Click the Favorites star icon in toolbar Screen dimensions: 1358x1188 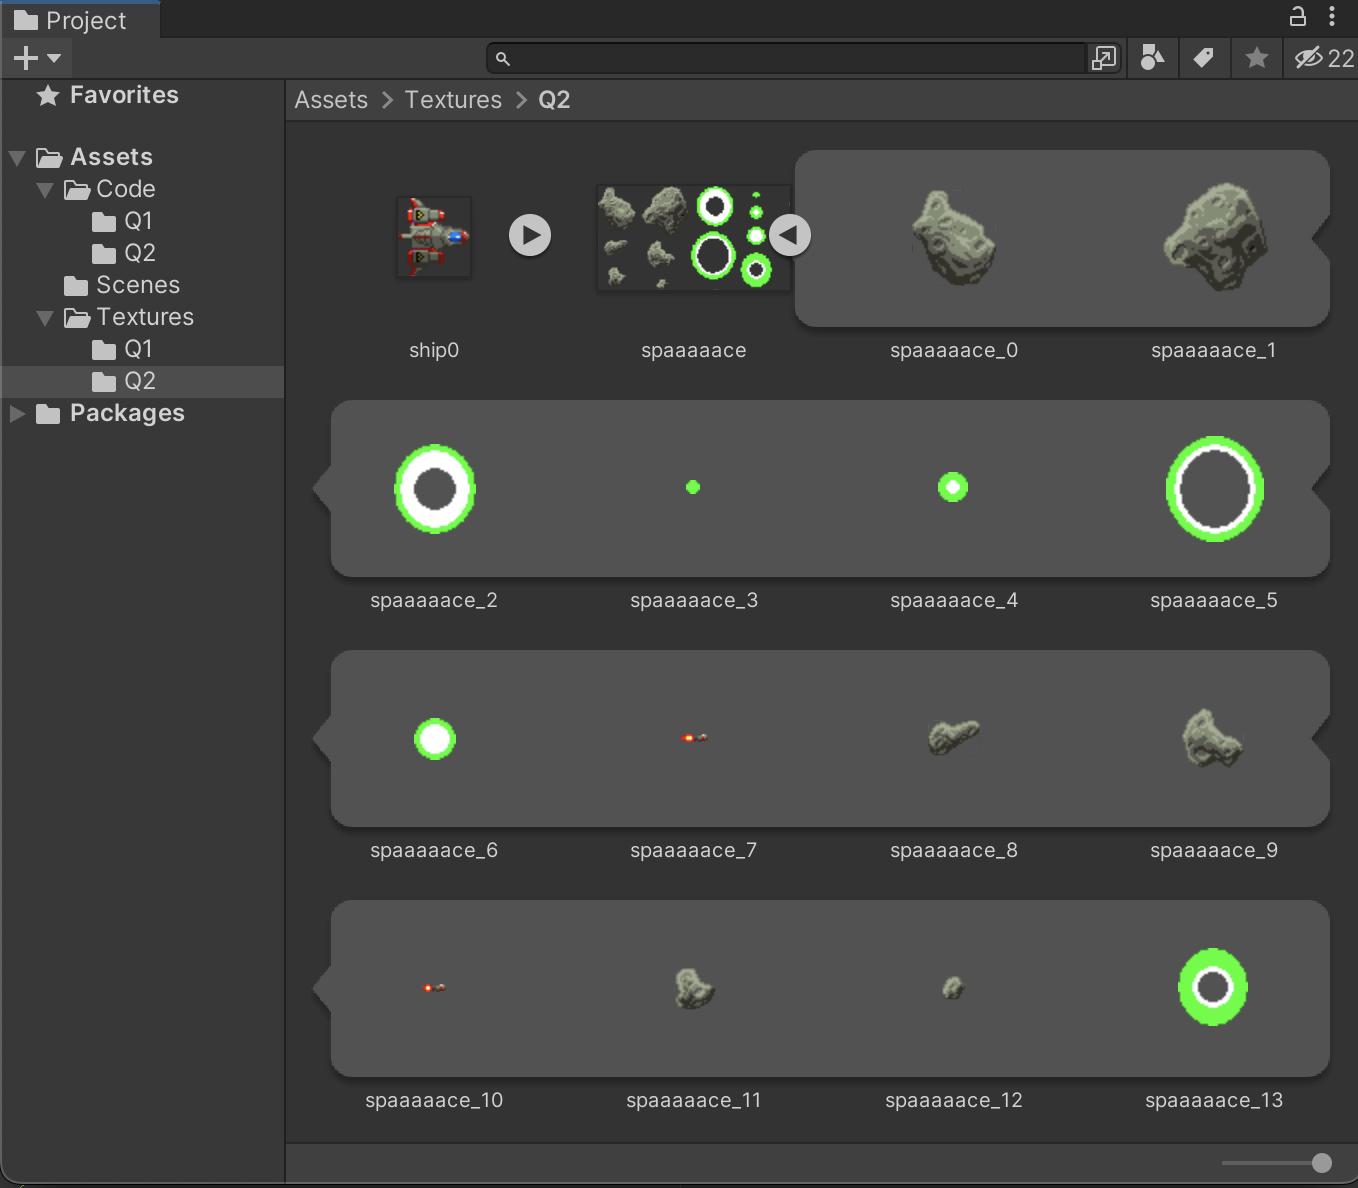coord(1256,58)
